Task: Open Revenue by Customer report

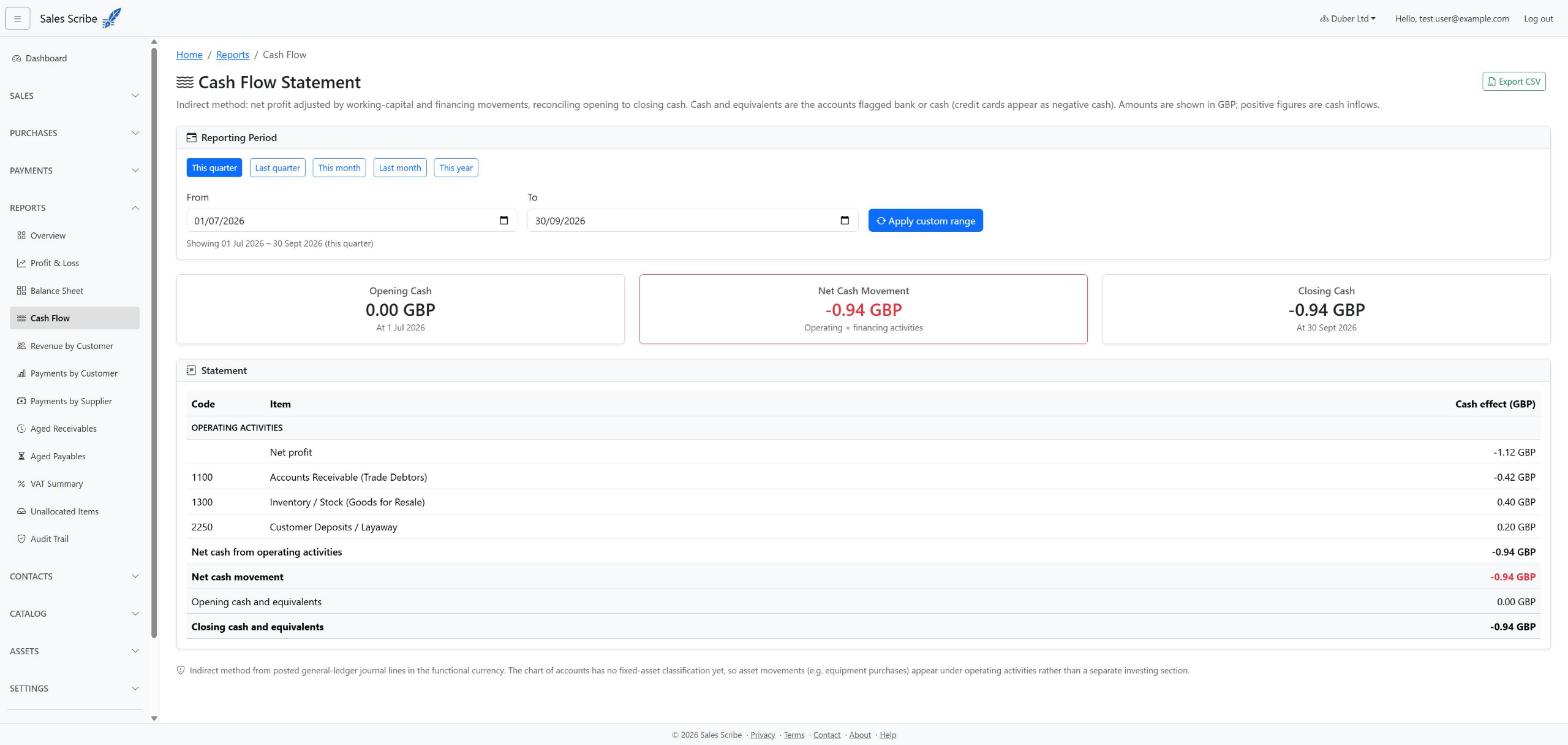Action: [x=75, y=346]
